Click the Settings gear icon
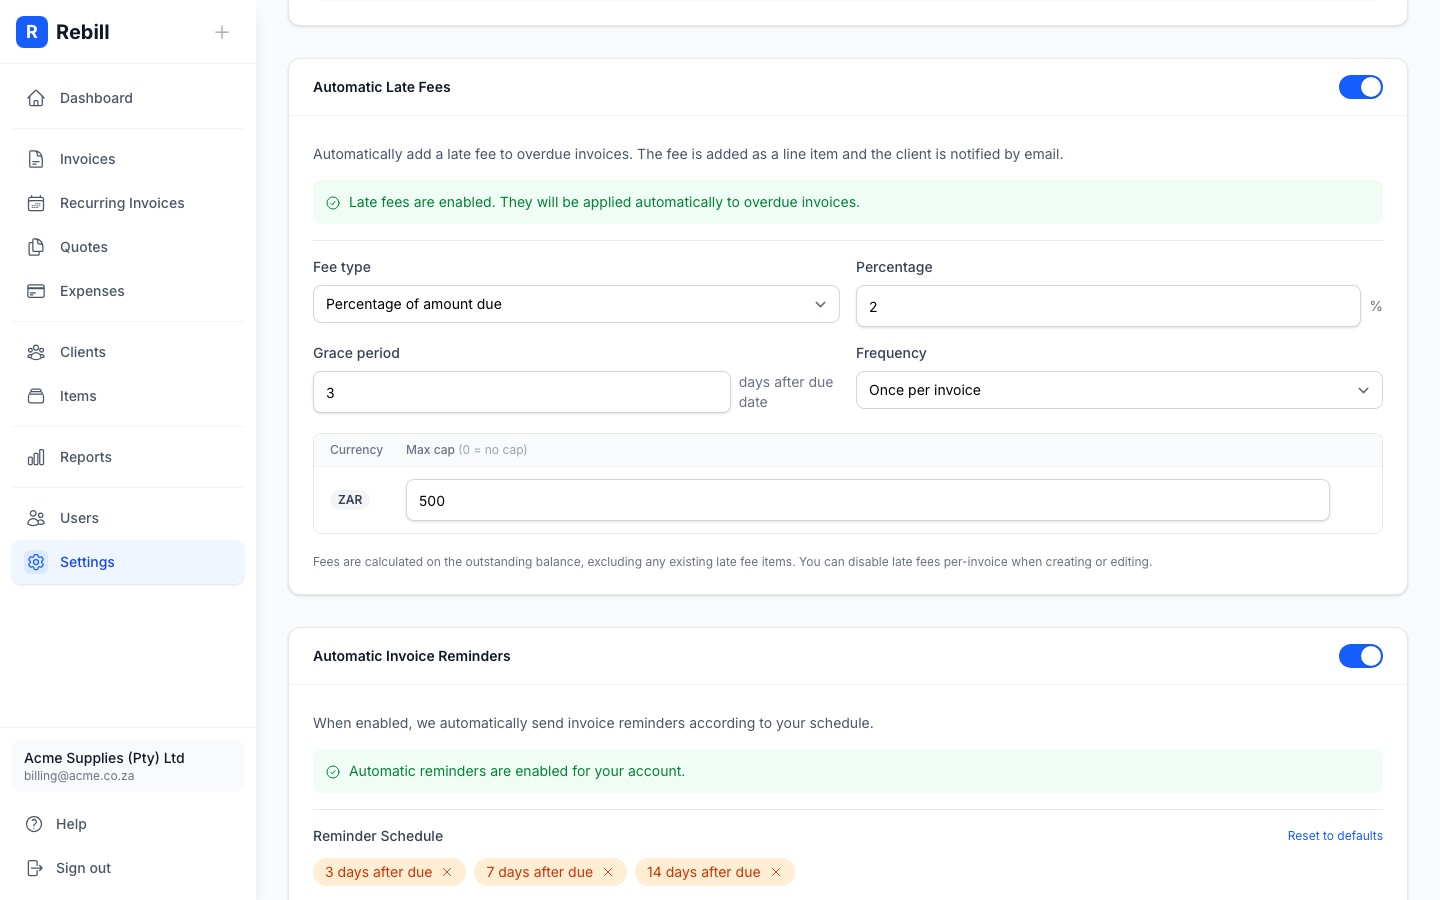 point(36,562)
